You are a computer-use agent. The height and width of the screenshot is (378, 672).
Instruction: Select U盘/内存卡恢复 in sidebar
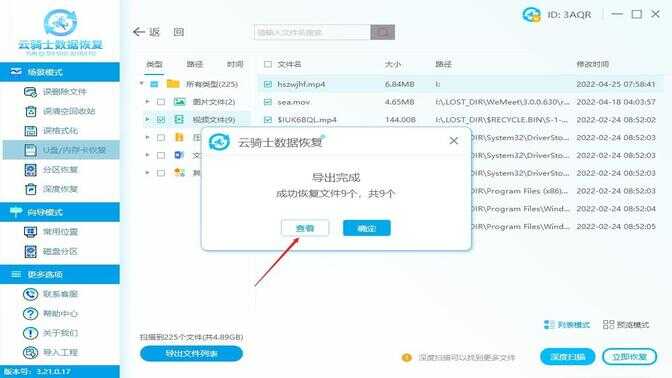[61, 150]
